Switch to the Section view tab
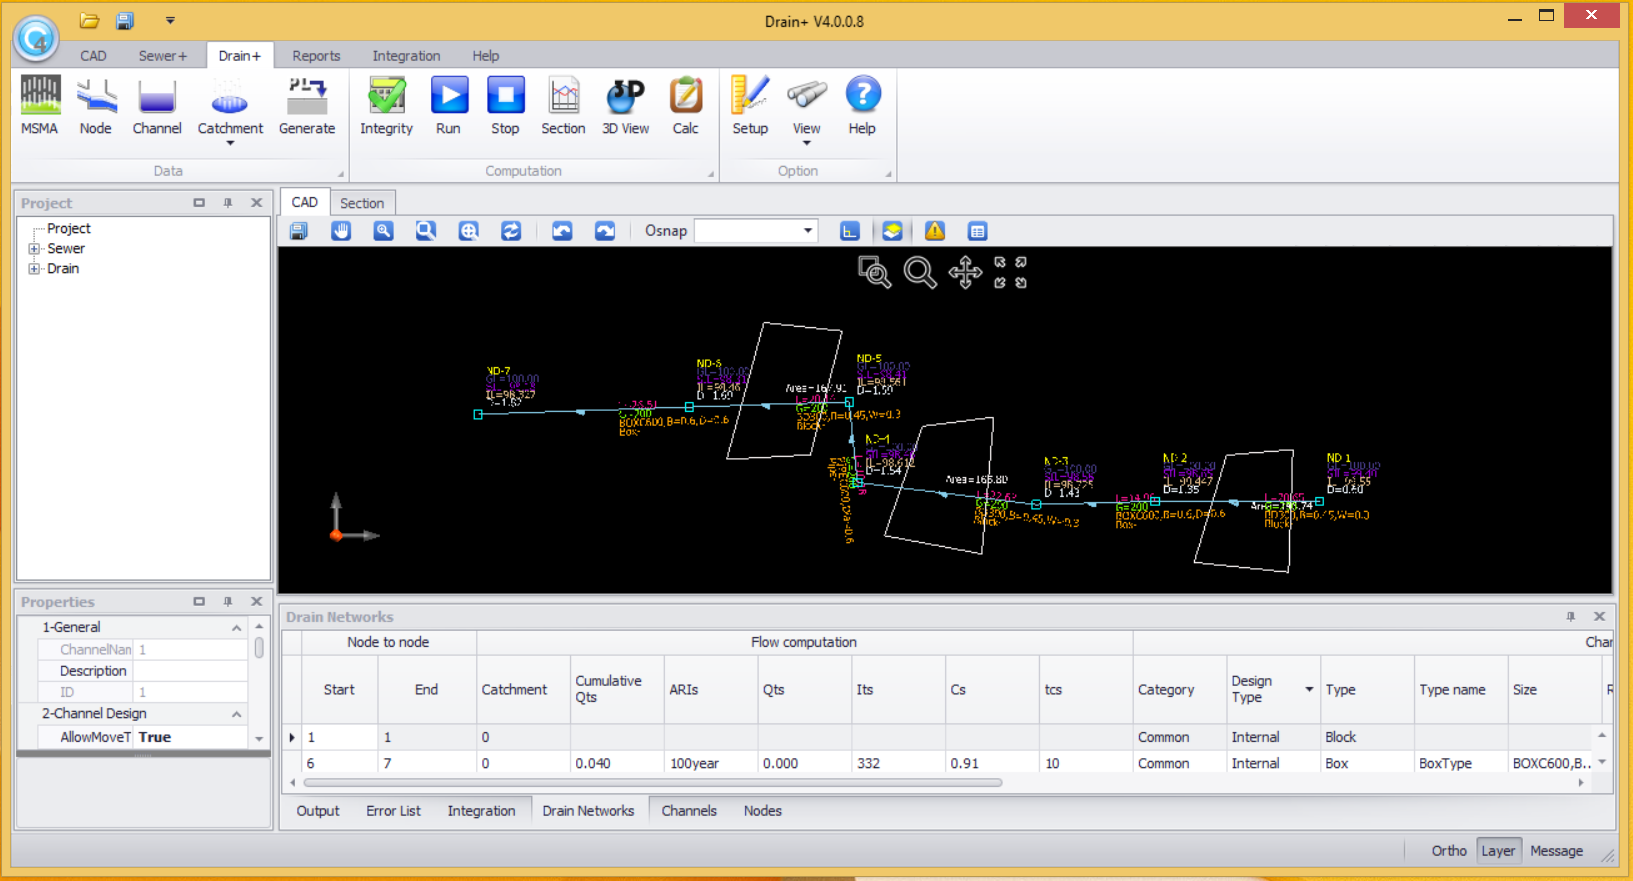The height and width of the screenshot is (881, 1633). [x=362, y=203]
